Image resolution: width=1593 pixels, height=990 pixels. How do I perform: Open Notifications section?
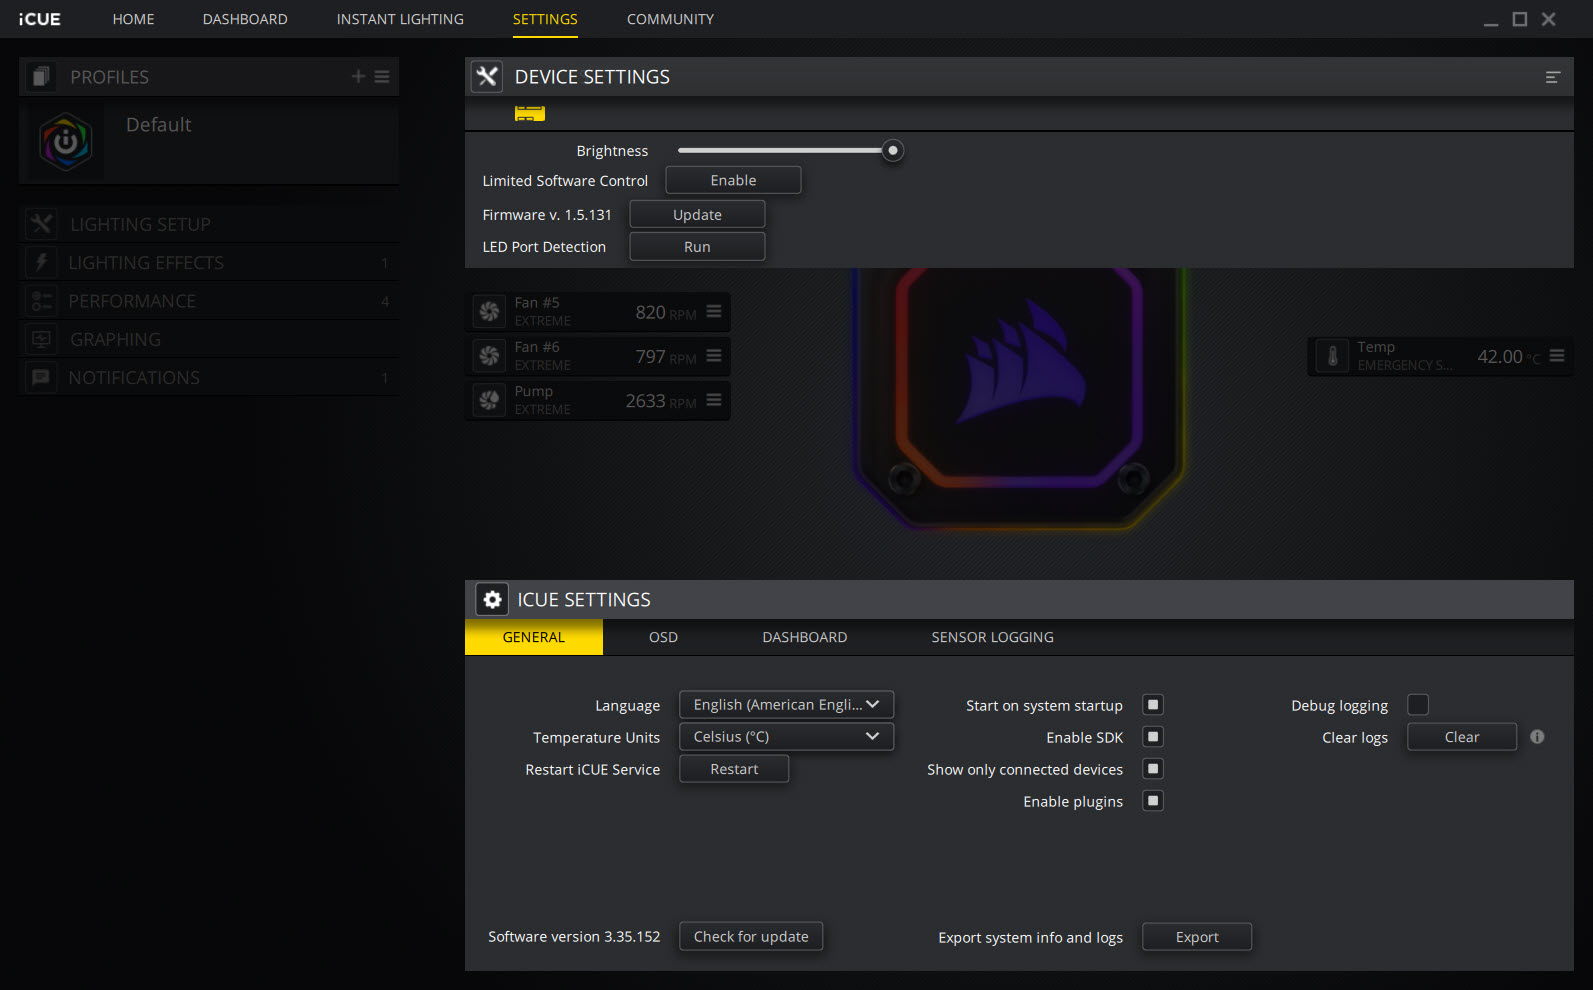(209, 378)
